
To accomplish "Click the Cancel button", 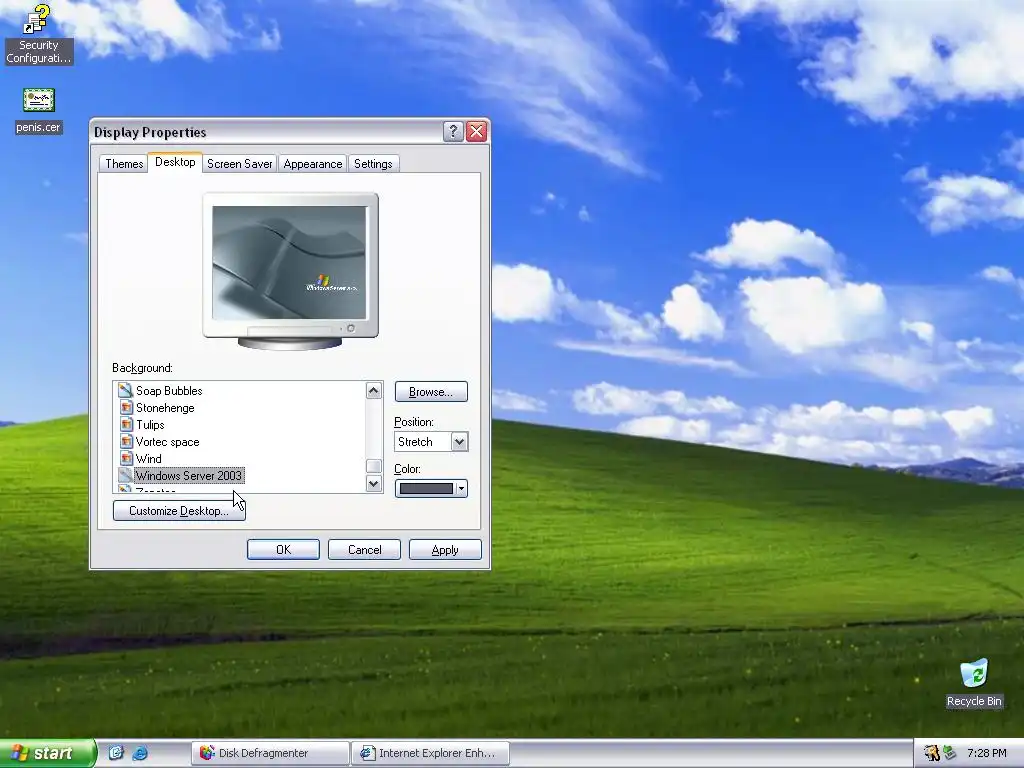I will [x=364, y=550].
